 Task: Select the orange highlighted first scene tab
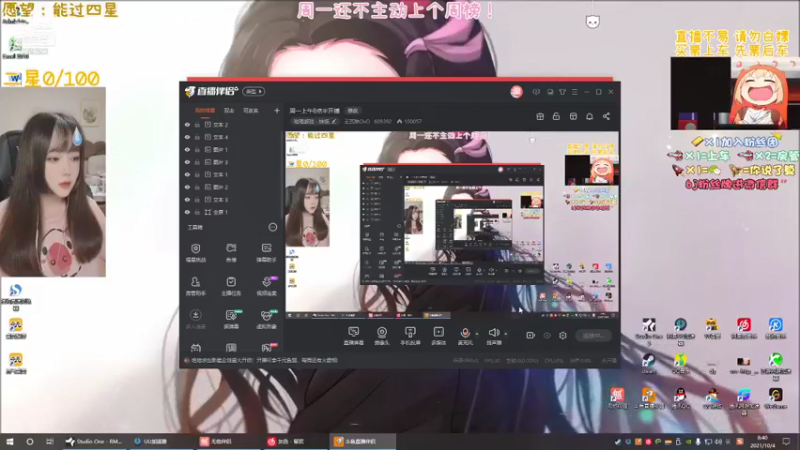tap(205, 110)
